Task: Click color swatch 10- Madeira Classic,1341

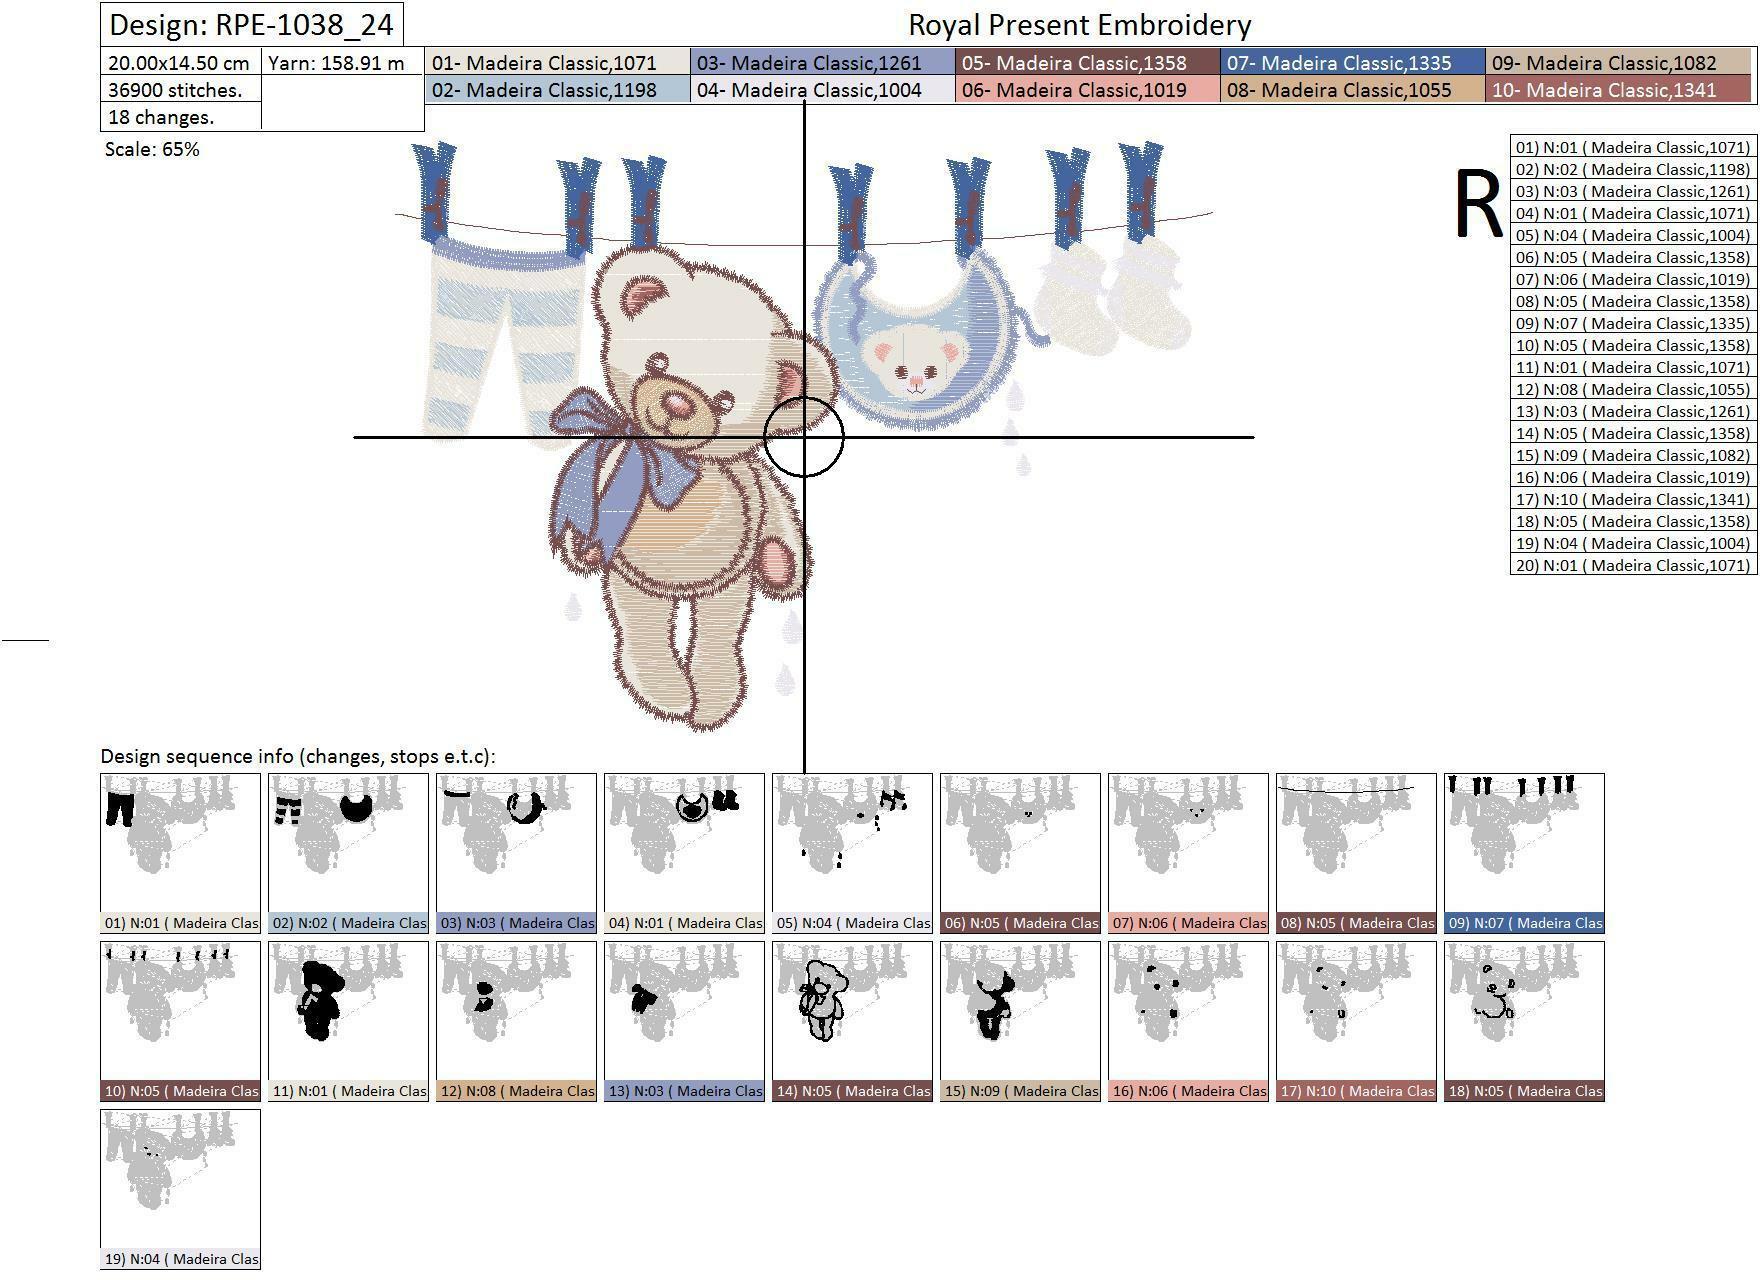Action: [x=1619, y=90]
